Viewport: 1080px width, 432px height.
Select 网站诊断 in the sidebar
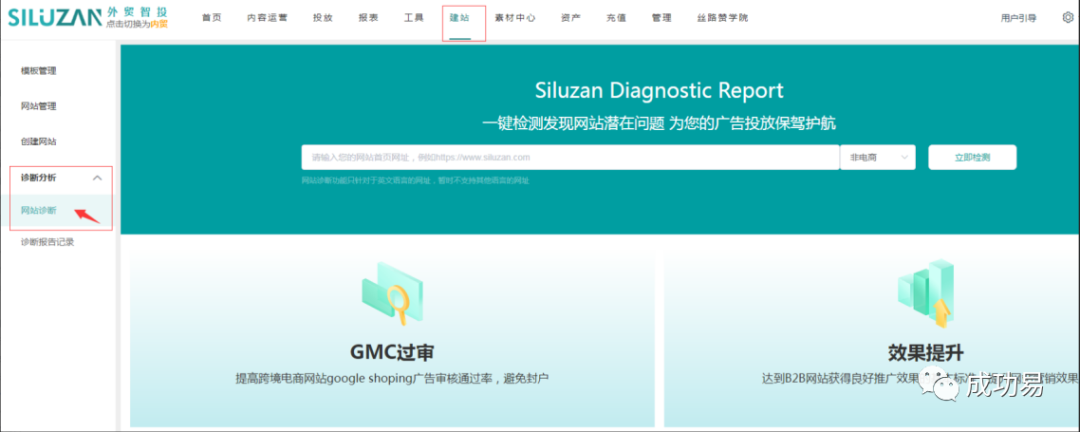coord(39,210)
